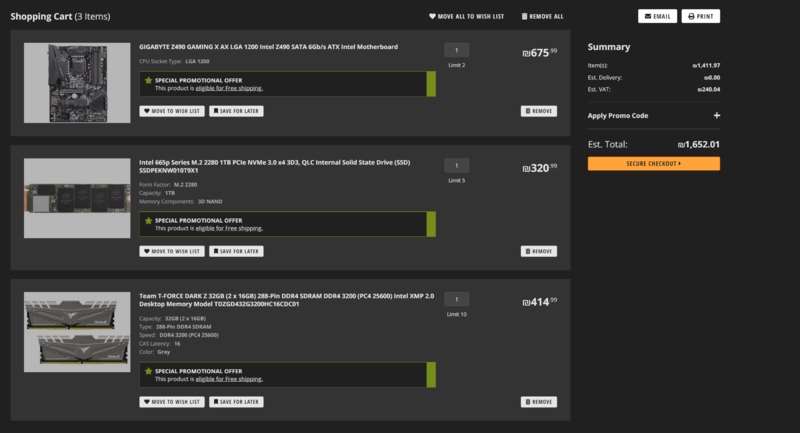Open the GIGABYTE Z490 GAMING X title
The image size is (800, 433).
click(x=268, y=47)
